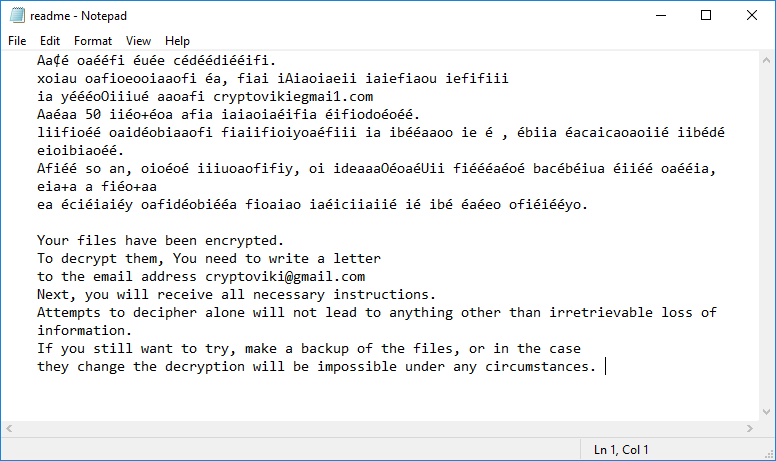The image size is (776, 461).
Task: Maximize the Notepad window
Action: tap(706, 16)
